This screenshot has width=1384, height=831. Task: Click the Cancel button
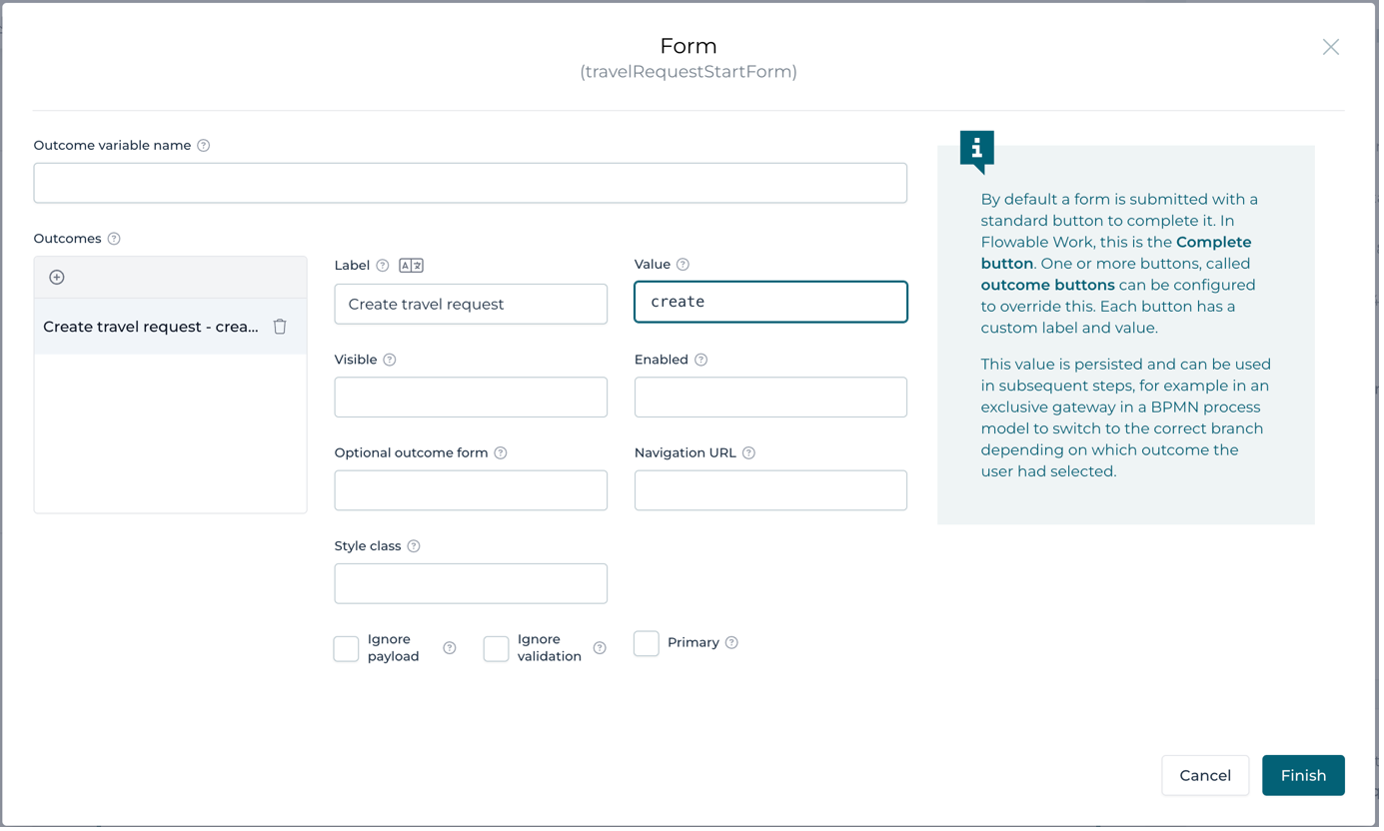click(1205, 775)
